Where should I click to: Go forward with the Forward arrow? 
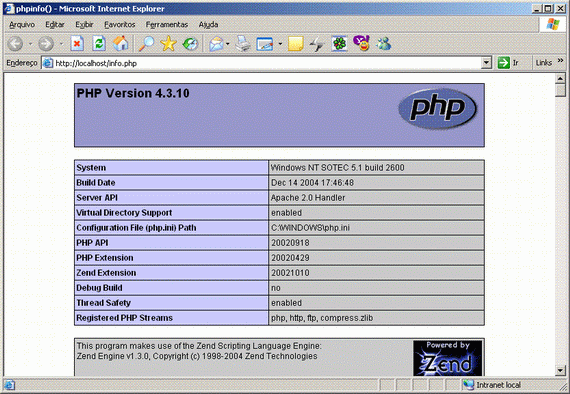pyautogui.click(x=46, y=44)
